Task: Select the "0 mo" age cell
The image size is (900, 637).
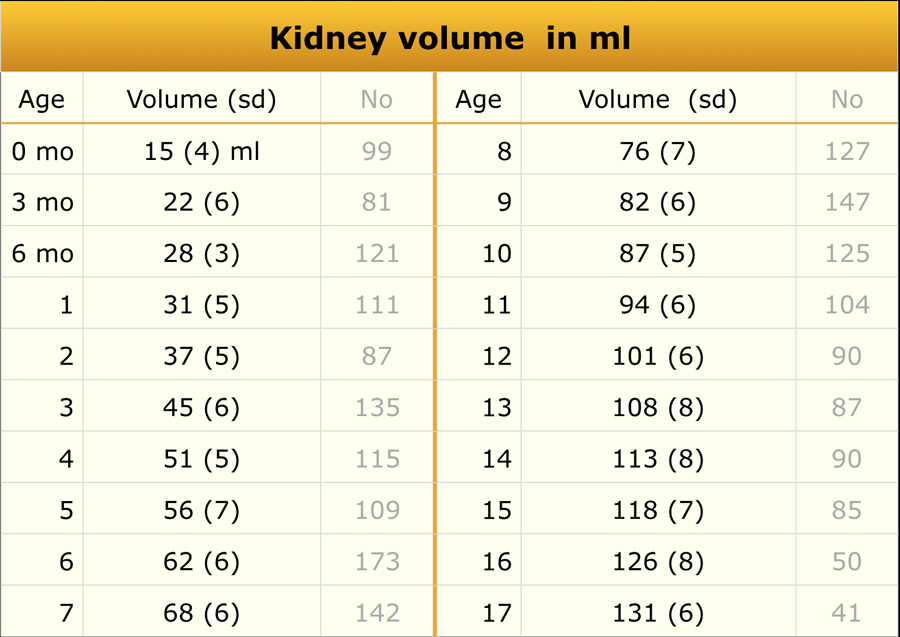Action: 43,152
